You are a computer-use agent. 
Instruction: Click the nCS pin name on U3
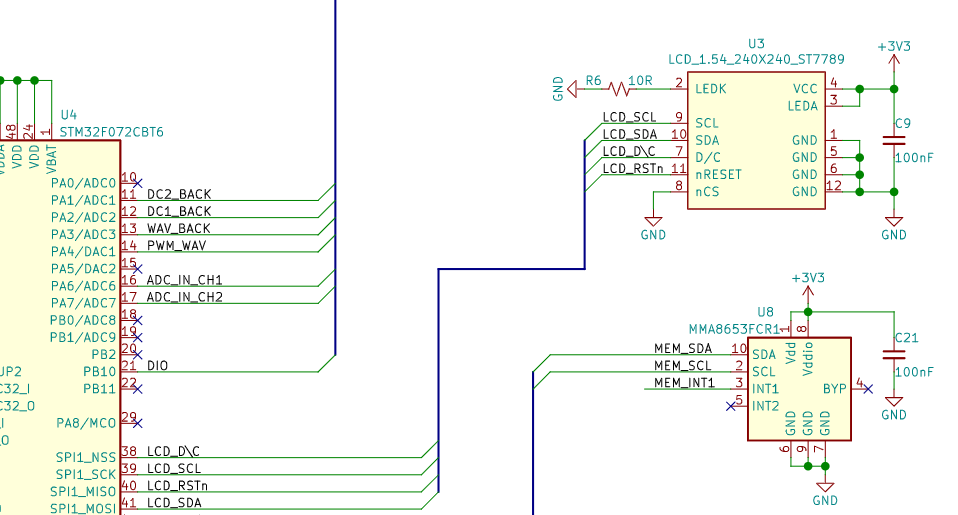click(x=708, y=192)
